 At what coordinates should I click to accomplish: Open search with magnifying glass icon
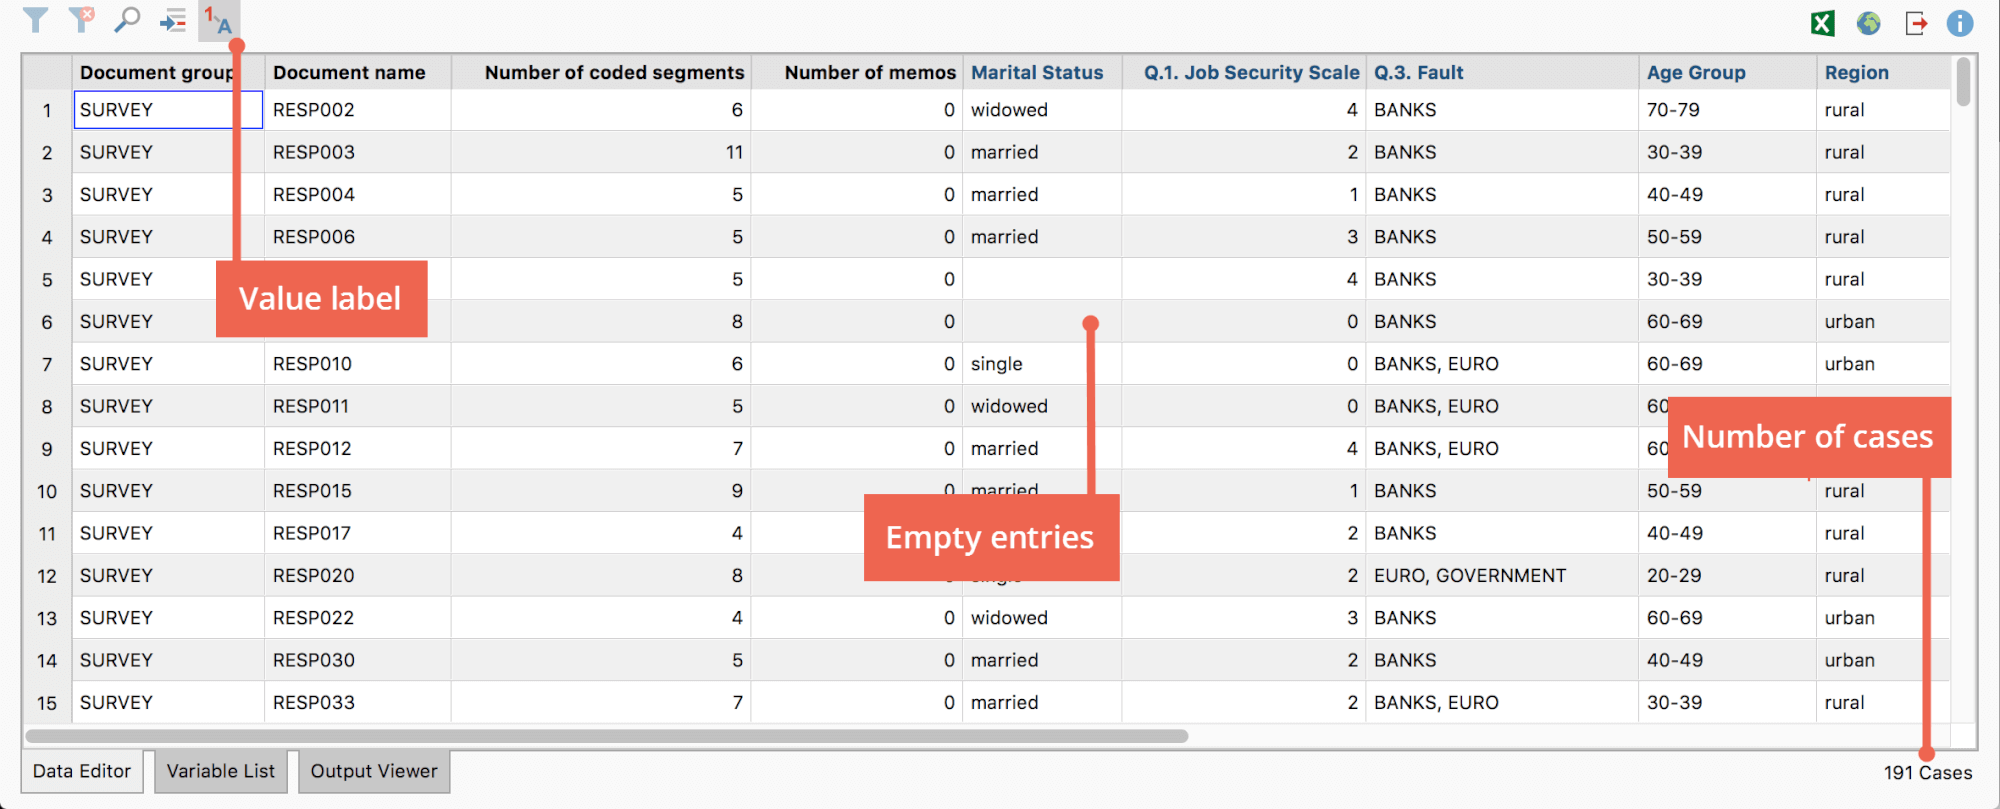127,20
